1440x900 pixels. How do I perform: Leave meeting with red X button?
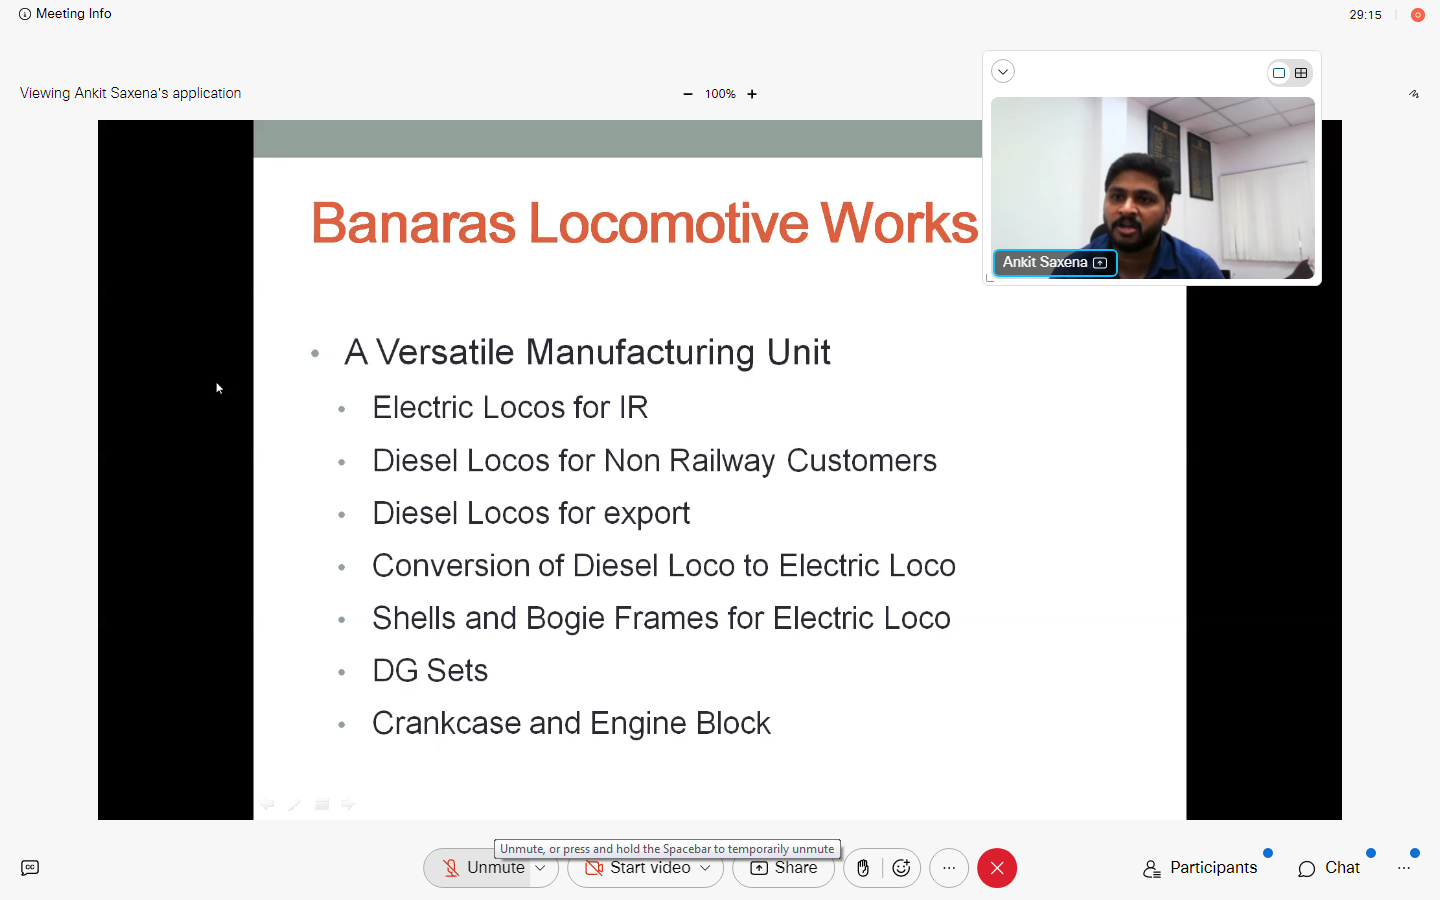tap(997, 868)
